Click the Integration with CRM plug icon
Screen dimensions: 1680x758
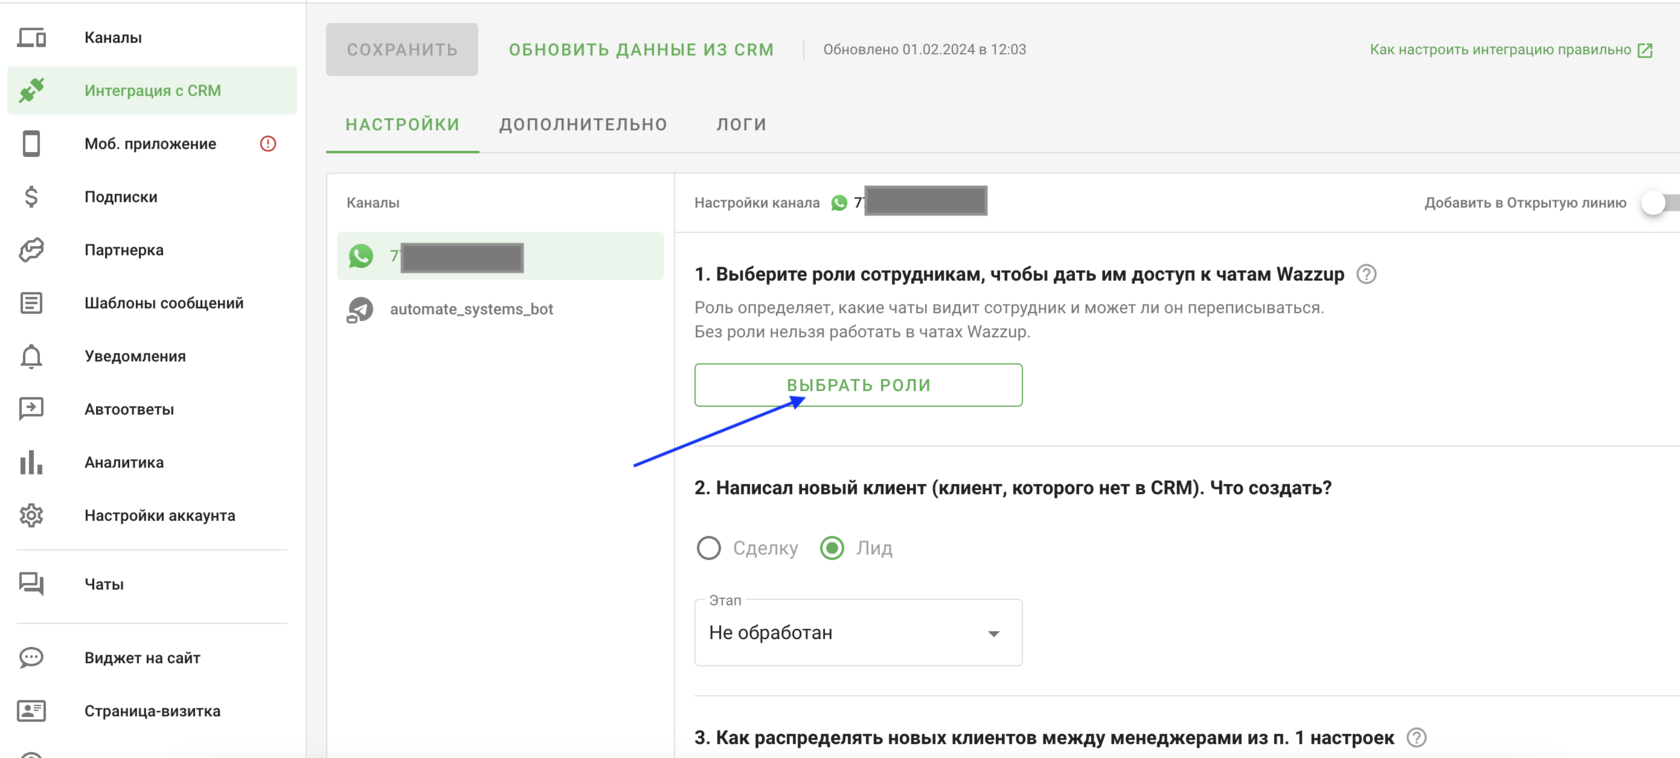point(32,90)
